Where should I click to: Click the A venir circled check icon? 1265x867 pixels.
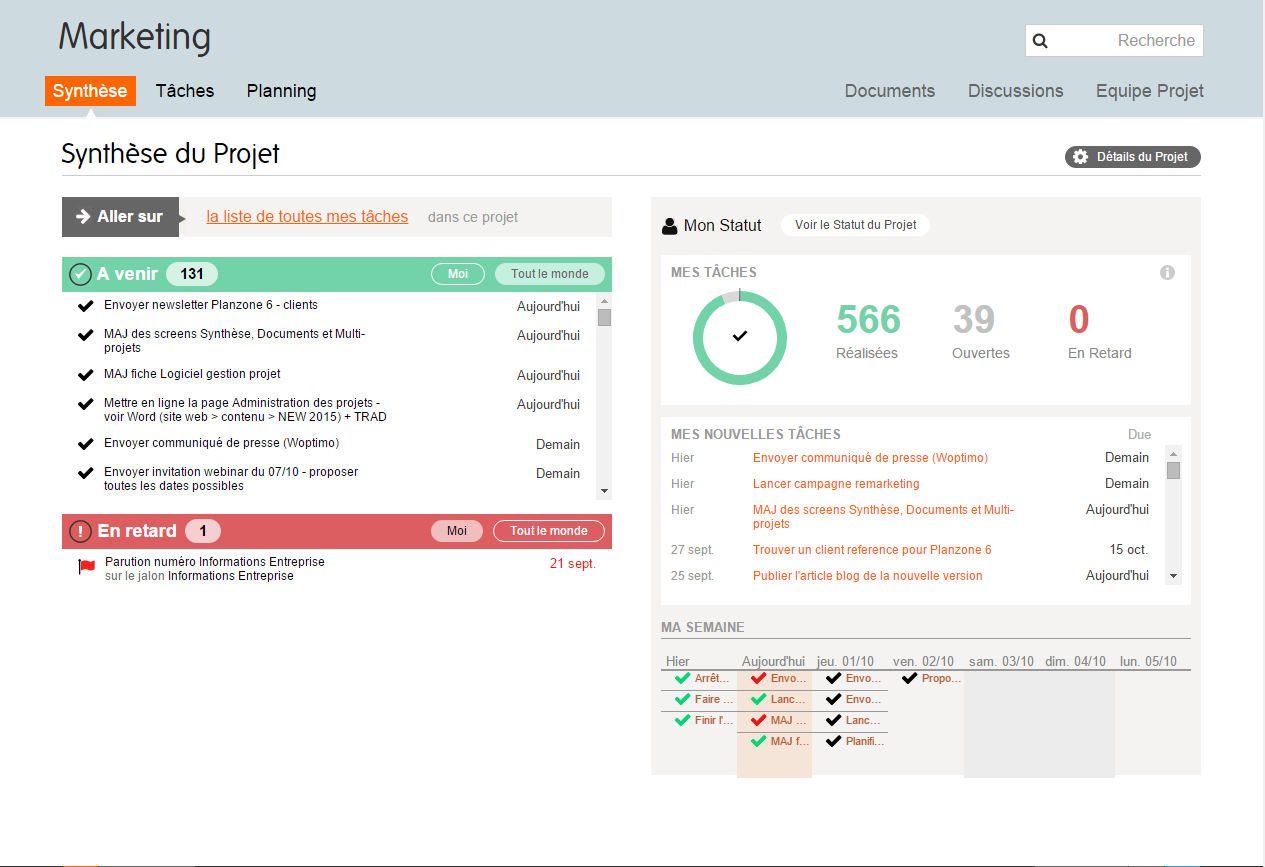[80, 274]
